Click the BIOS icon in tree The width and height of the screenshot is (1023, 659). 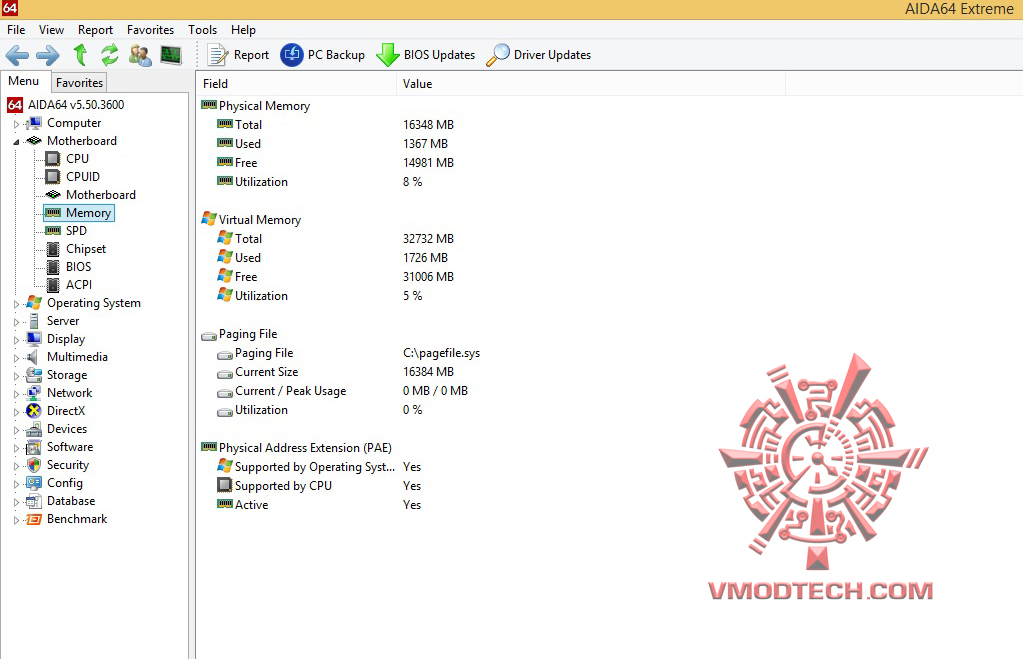[x=53, y=267]
